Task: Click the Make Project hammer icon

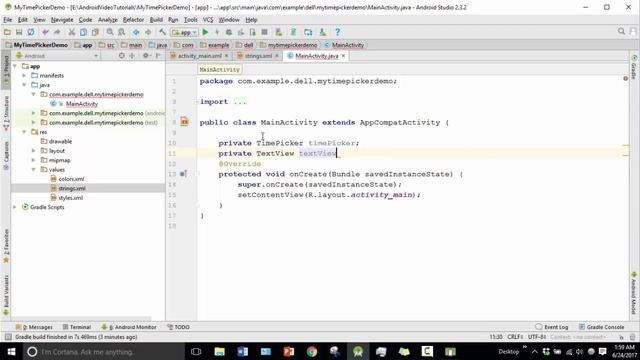Action: pos(162,32)
